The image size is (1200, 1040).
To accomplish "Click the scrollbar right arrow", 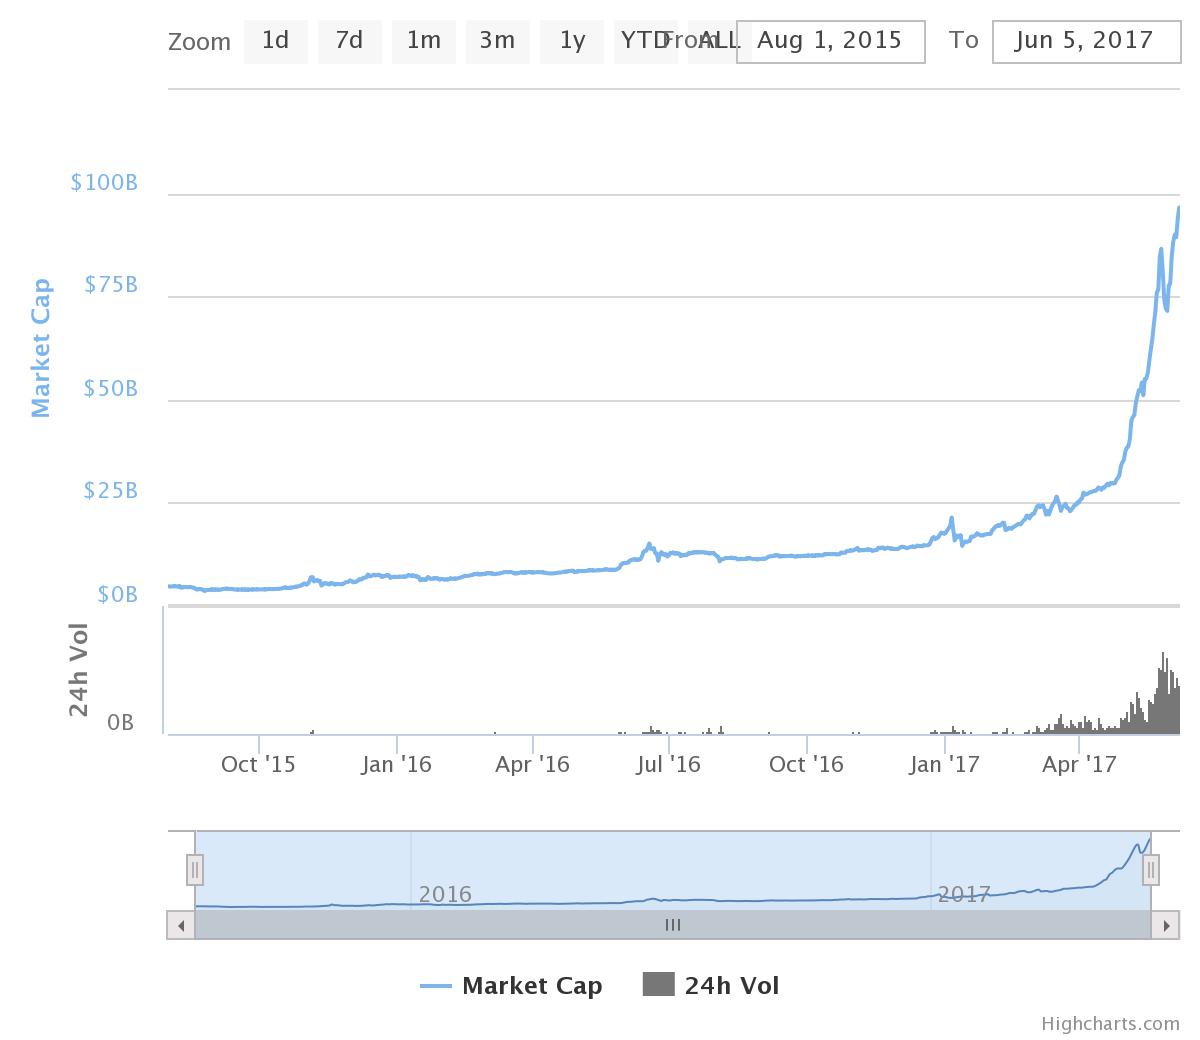I will click(1165, 925).
